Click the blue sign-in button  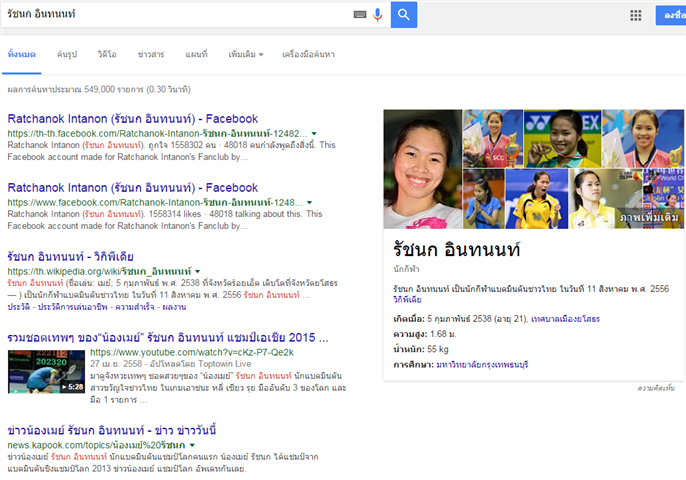point(671,15)
